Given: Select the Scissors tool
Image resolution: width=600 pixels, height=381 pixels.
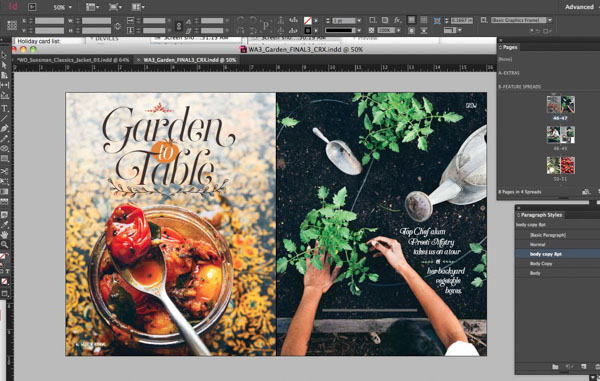Looking at the screenshot, I should [4, 171].
